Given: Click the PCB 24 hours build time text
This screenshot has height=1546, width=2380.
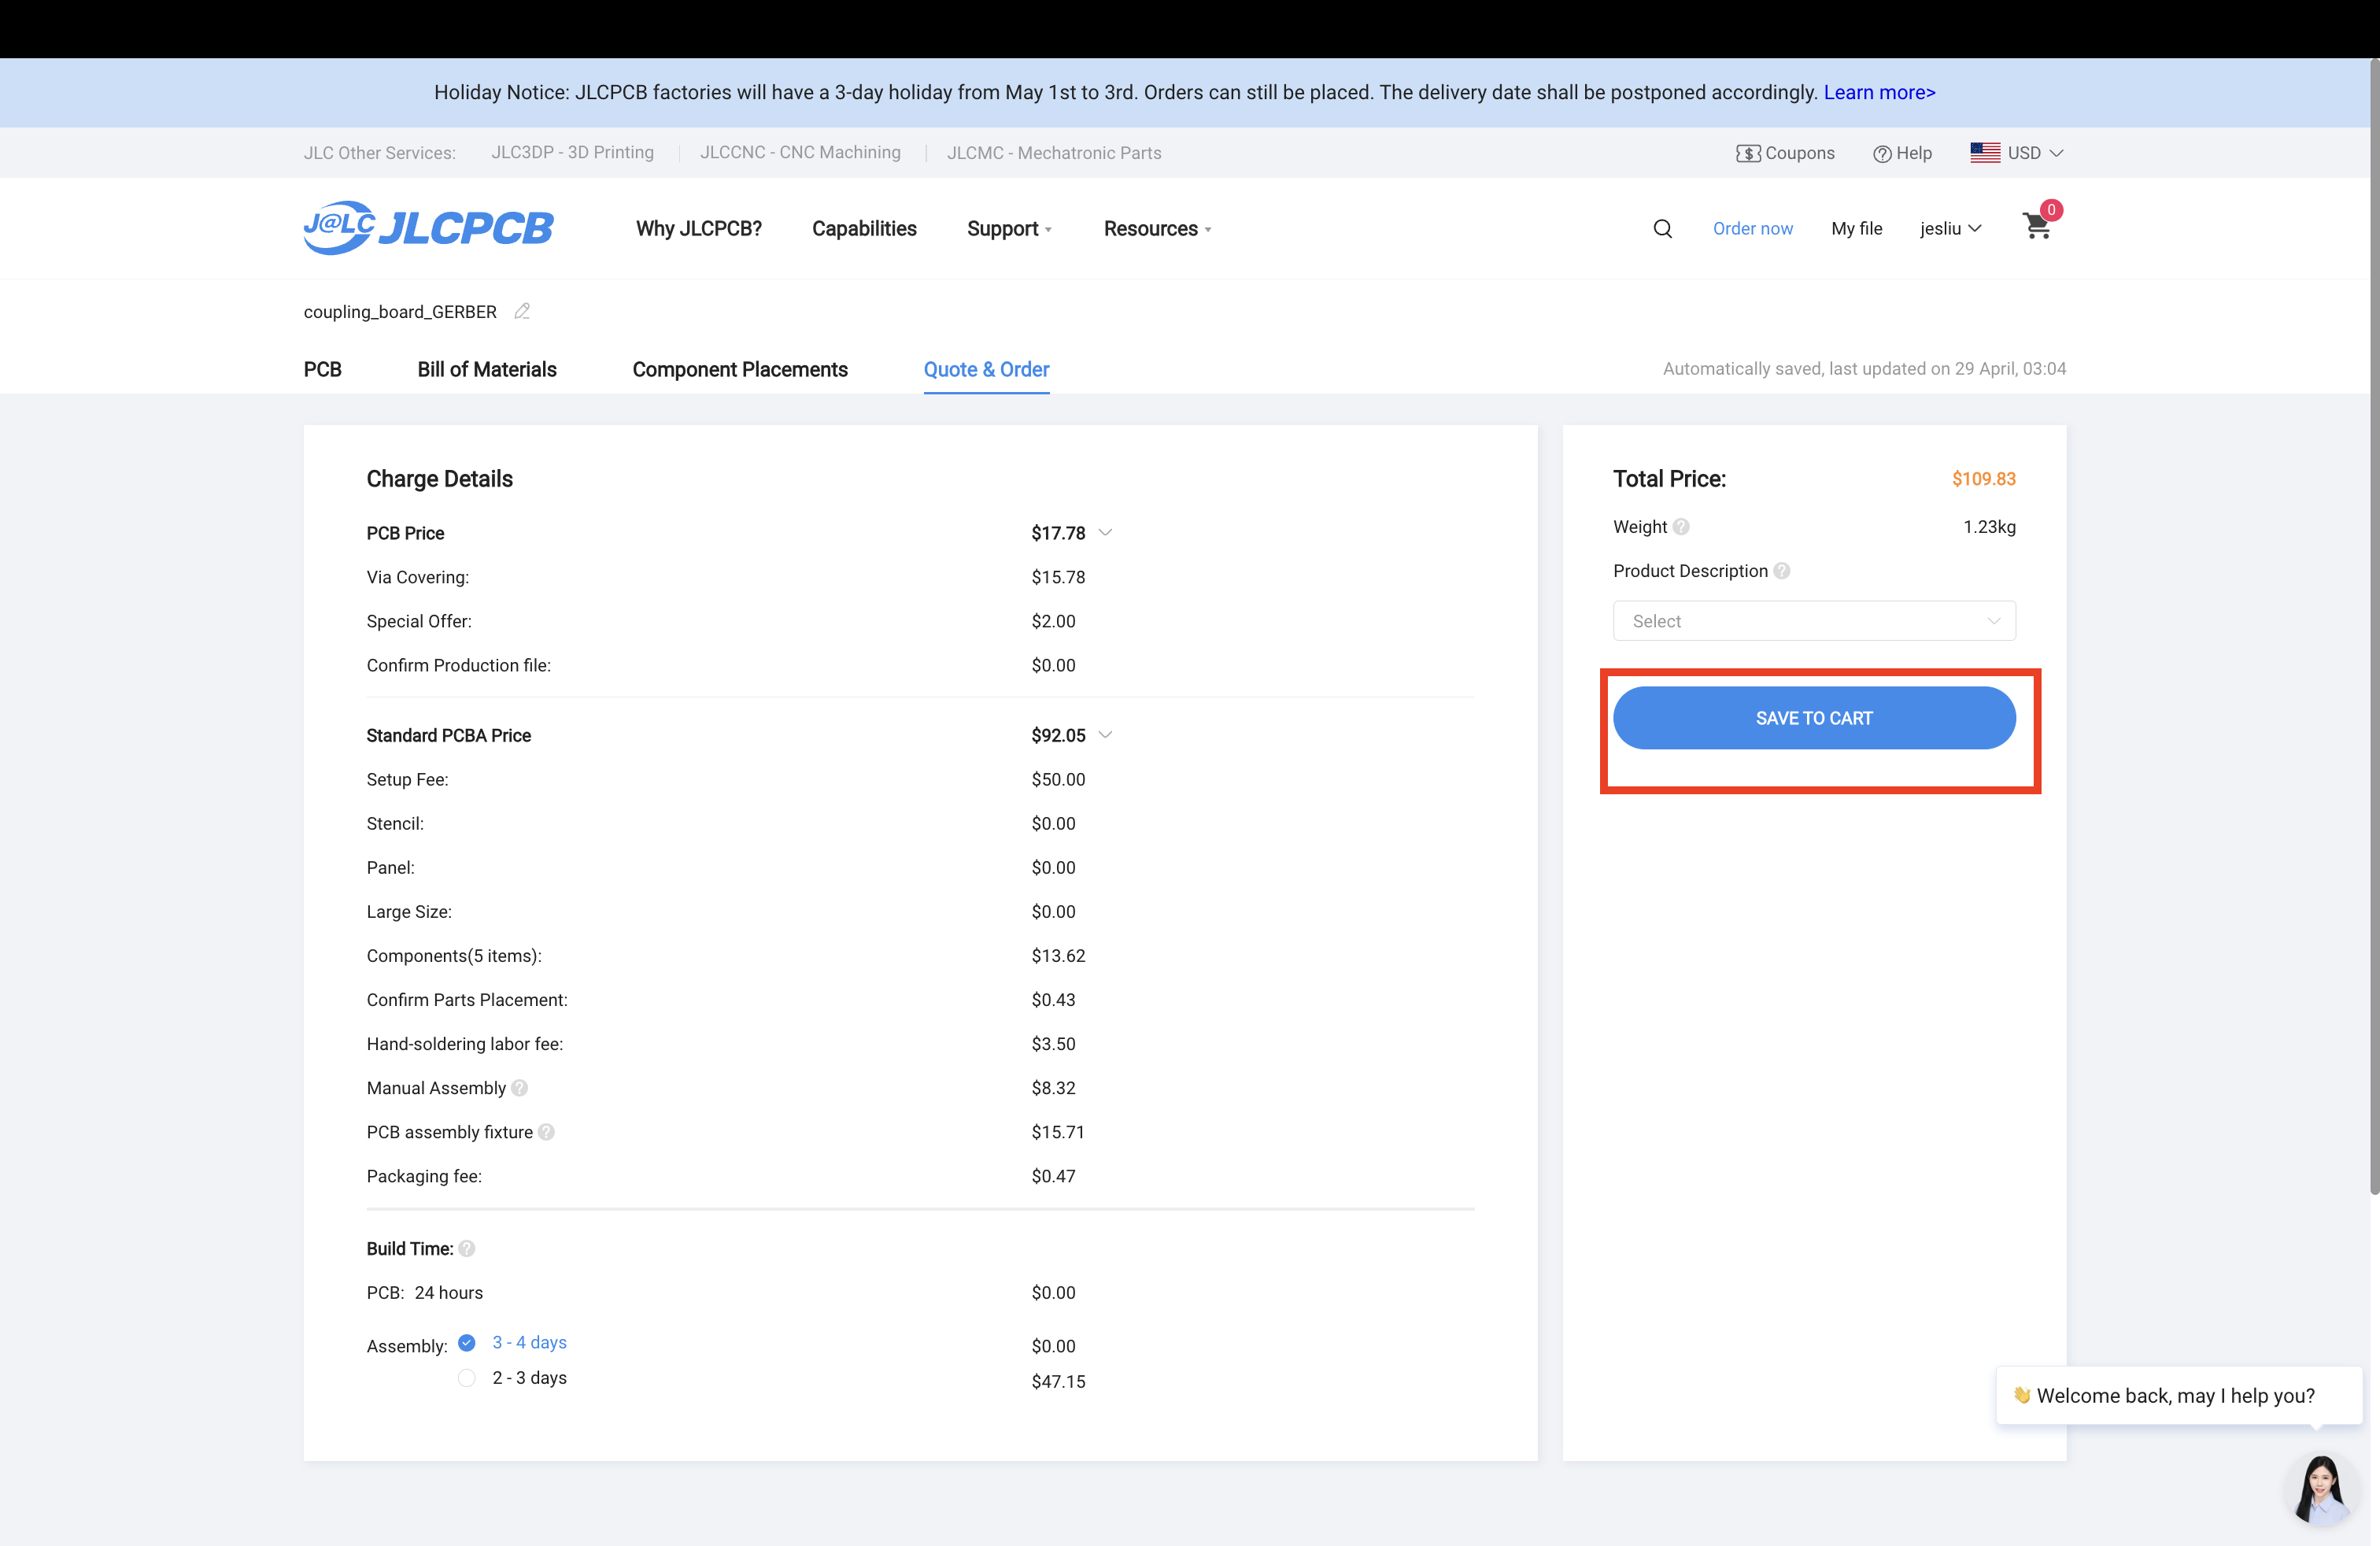Looking at the screenshot, I should (x=425, y=1293).
